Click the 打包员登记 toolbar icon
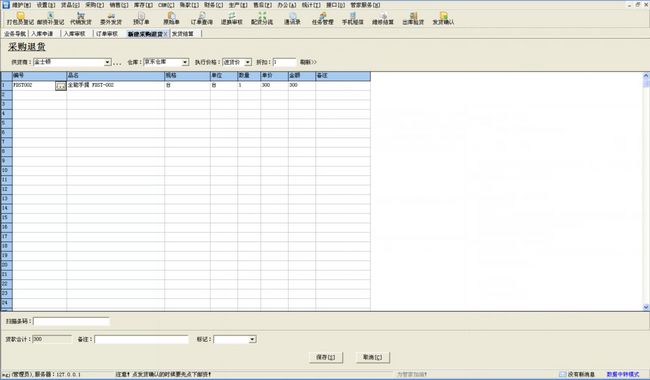The image size is (650, 380). point(20,18)
